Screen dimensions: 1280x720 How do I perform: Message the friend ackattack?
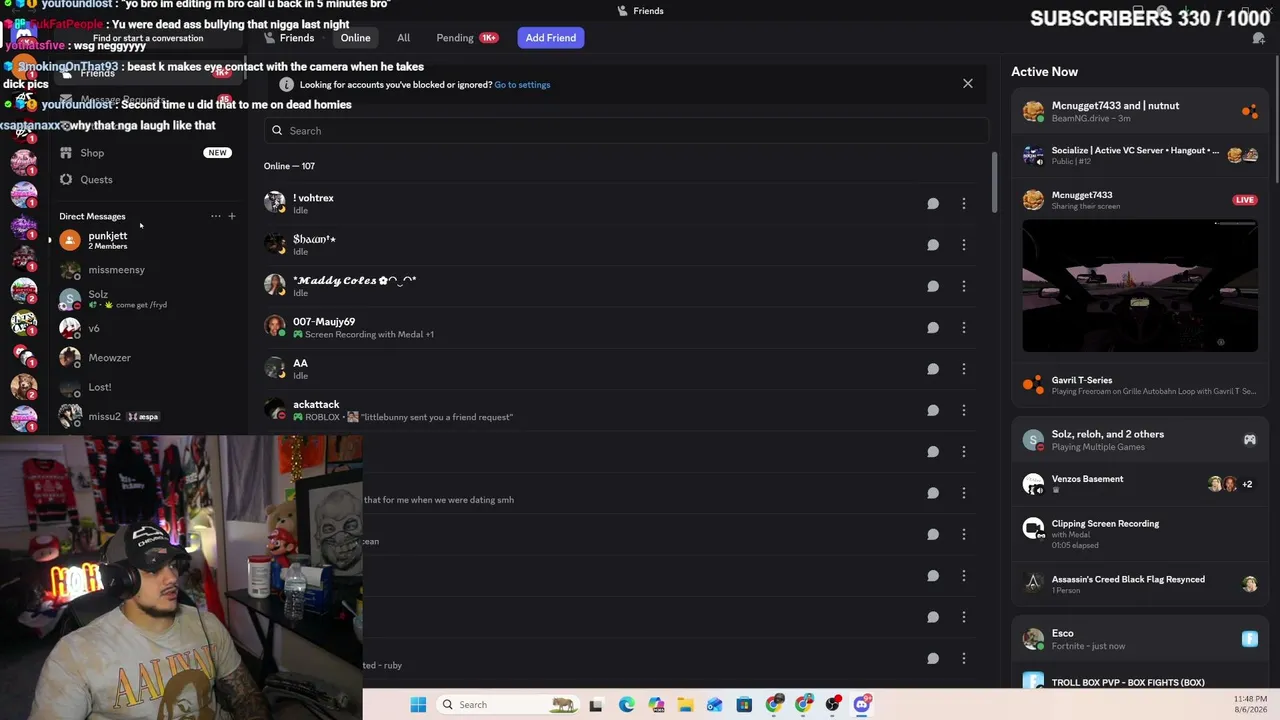pyautogui.click(x=933, y=410)
